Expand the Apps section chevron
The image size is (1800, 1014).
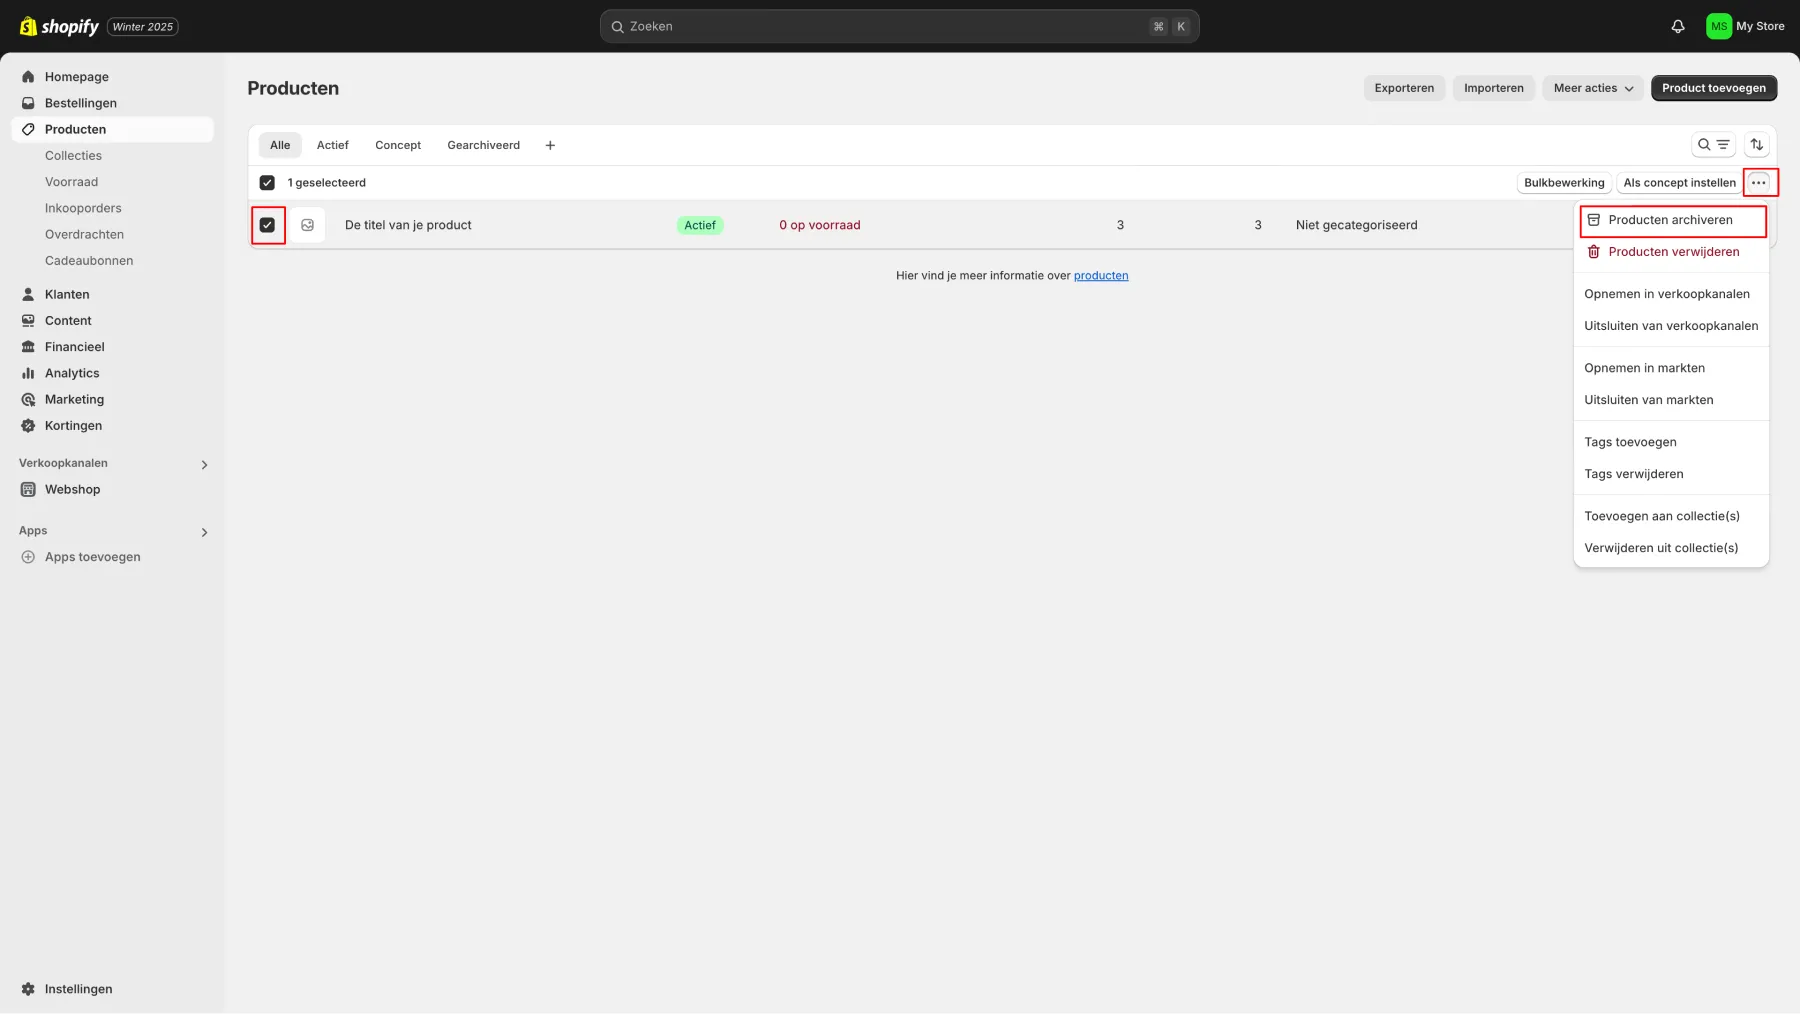coord(204,533)
